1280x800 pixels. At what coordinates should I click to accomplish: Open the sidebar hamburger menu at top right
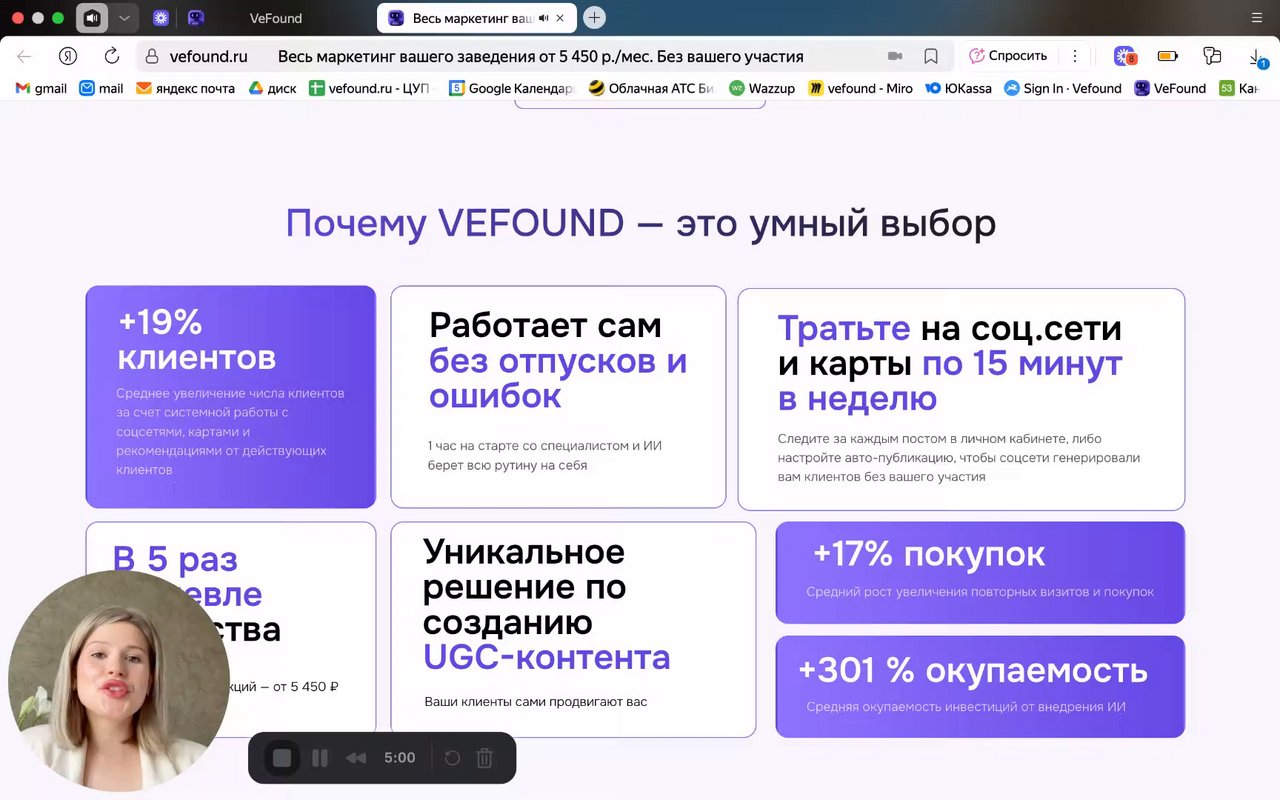pos(1257,18)
